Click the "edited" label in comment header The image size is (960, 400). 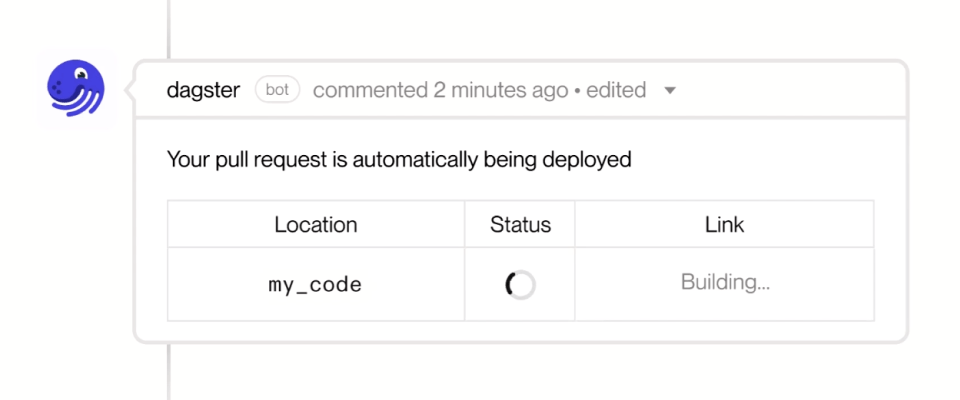[x=616, y=90]
